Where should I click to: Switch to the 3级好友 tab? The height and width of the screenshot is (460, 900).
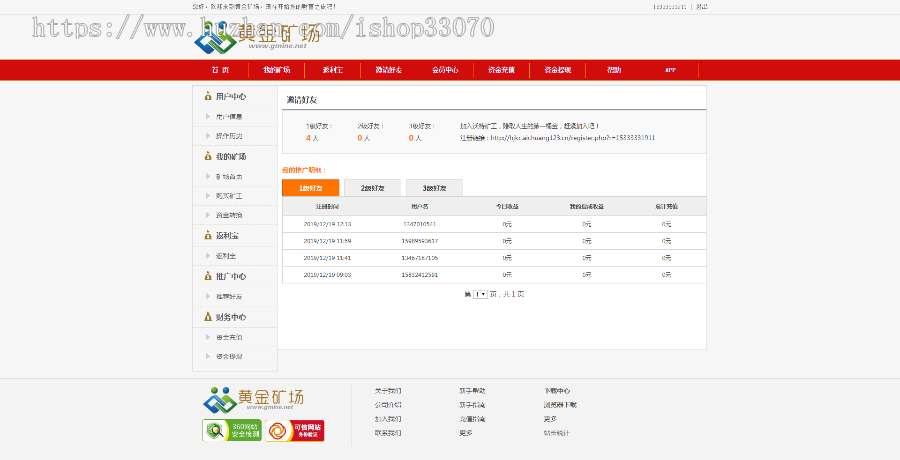click(x=435, y=188)
